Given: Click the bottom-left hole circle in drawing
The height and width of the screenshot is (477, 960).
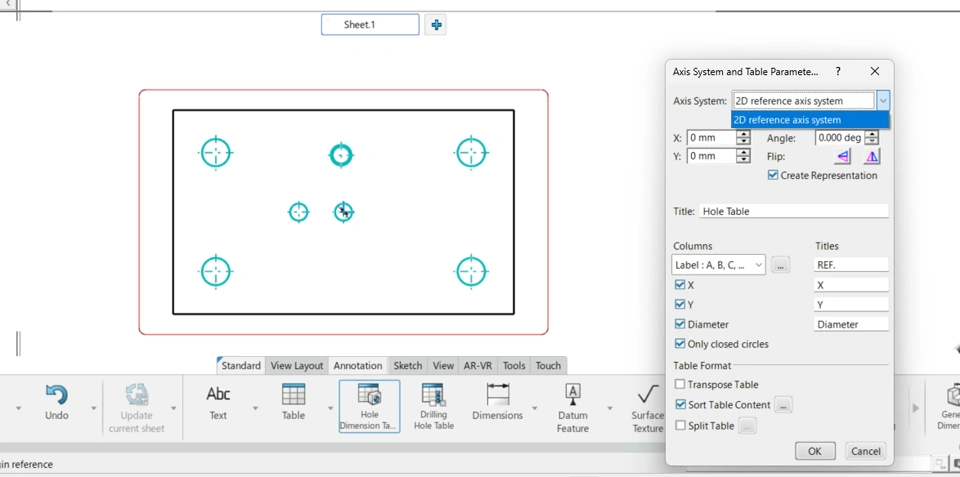Looking at the screenshot, I should 216,271.
